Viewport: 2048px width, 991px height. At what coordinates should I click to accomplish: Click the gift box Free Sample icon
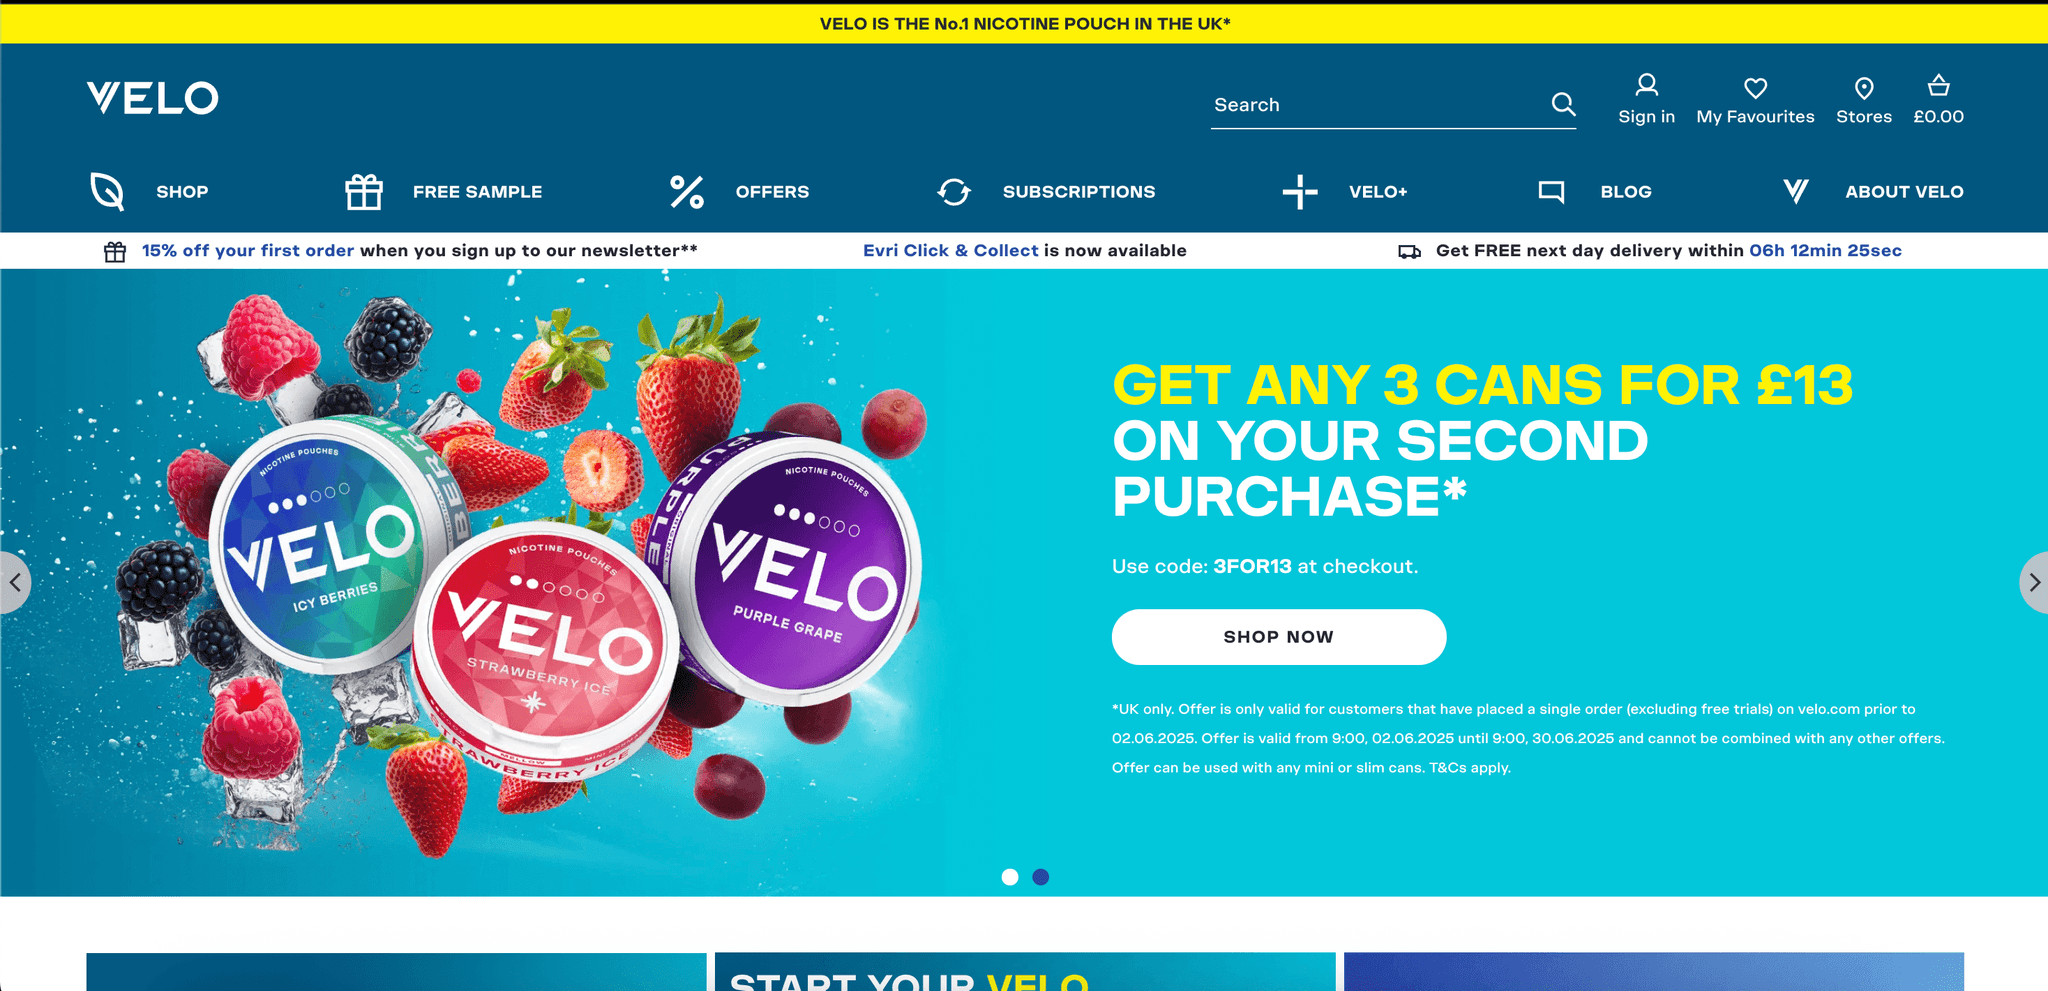point(364,191)
